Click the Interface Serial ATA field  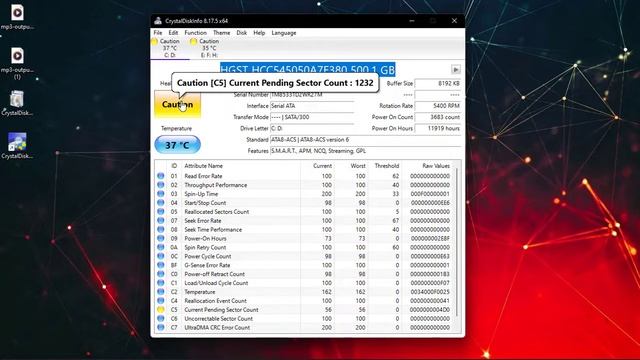312,106
